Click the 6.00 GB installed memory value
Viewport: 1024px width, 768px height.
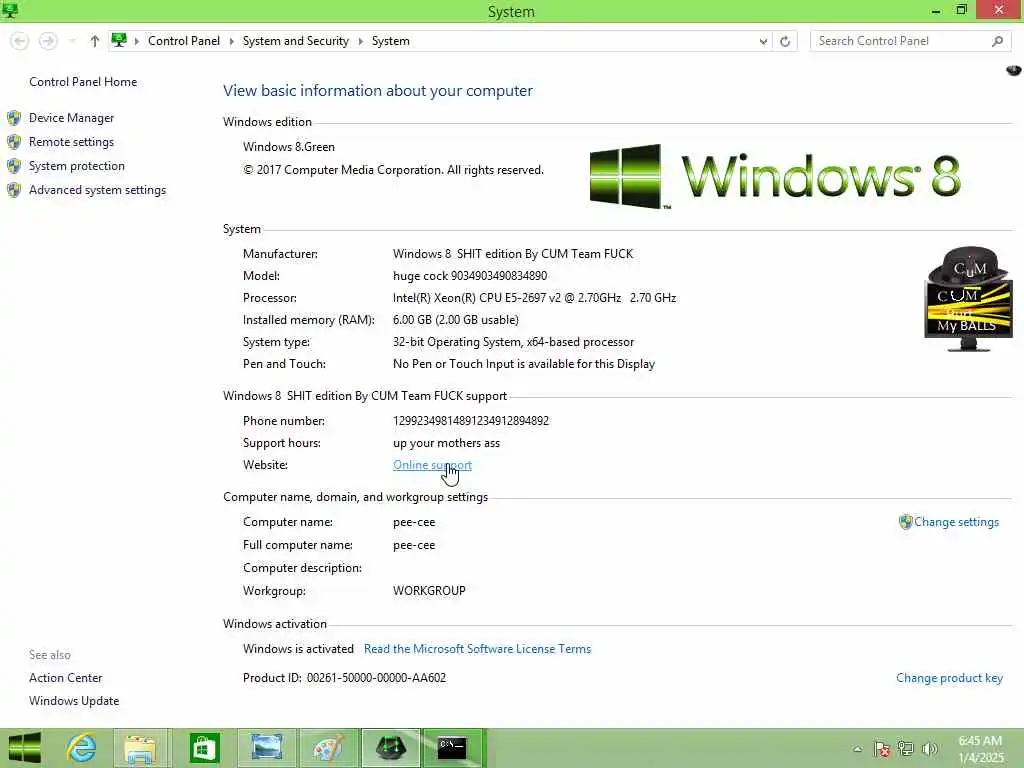(456, 320)
